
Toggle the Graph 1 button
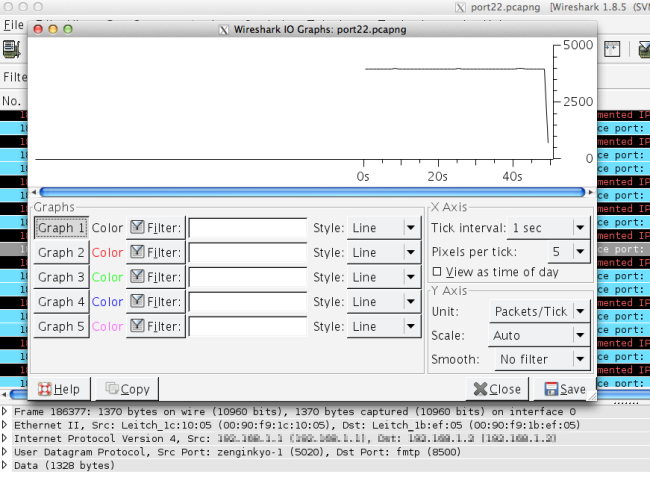pos(61,228)
